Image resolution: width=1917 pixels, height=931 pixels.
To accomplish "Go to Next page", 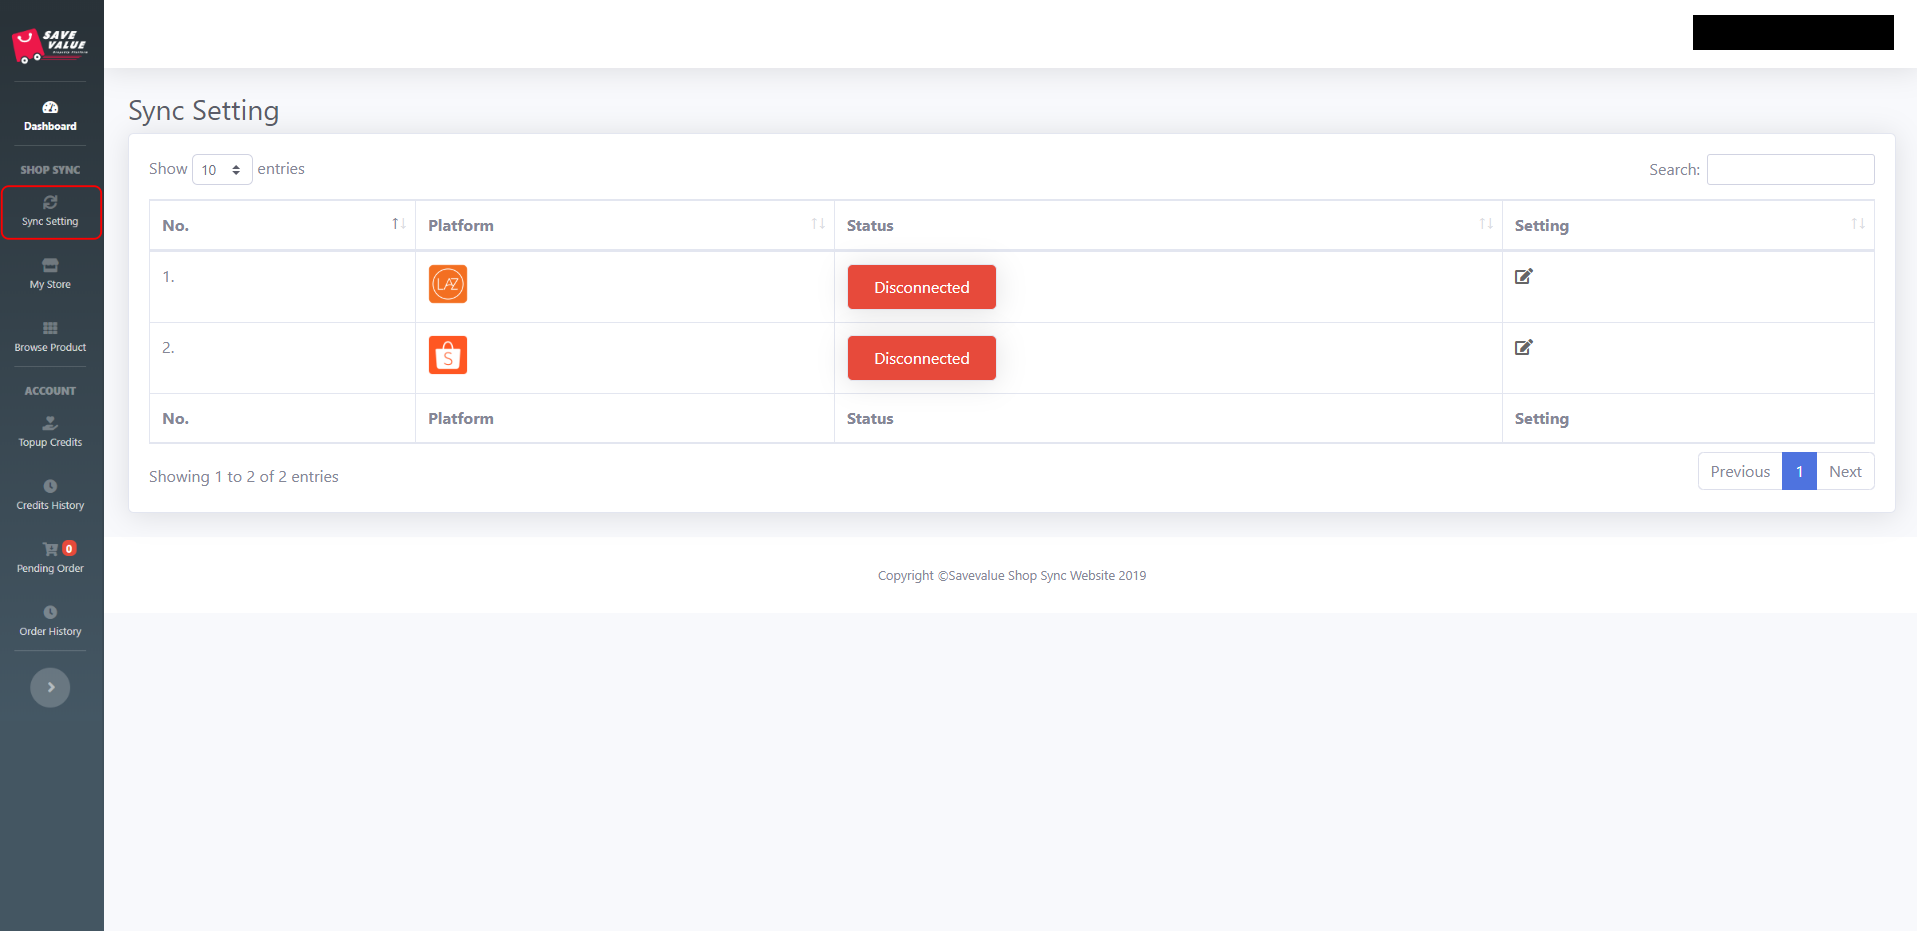I will pyautogui.click(x=1844, y=472).
